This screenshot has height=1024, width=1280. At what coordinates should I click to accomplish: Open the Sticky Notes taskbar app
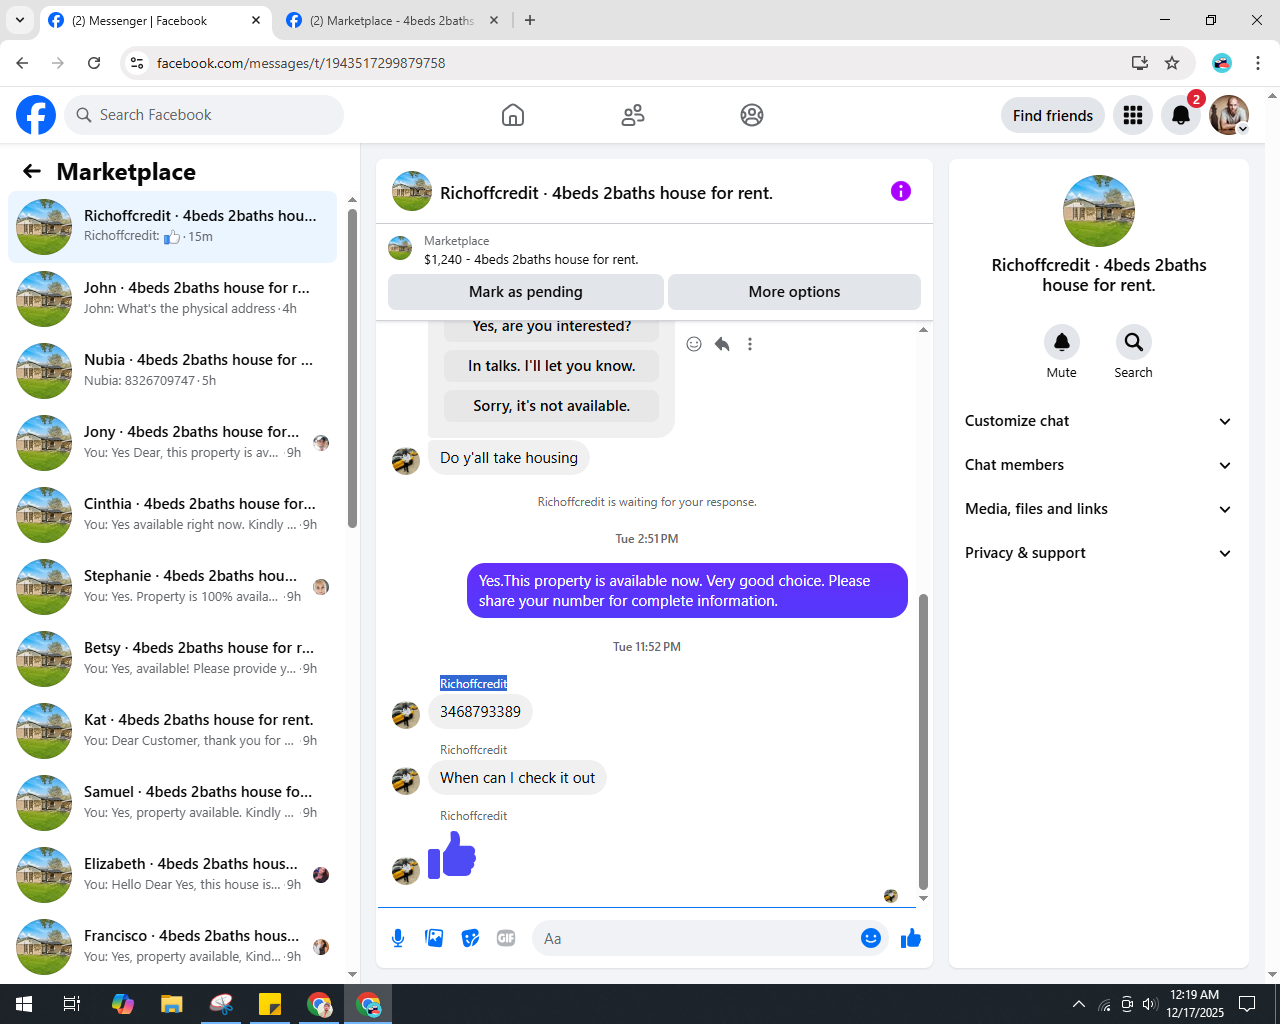(x=270, y=1004)
